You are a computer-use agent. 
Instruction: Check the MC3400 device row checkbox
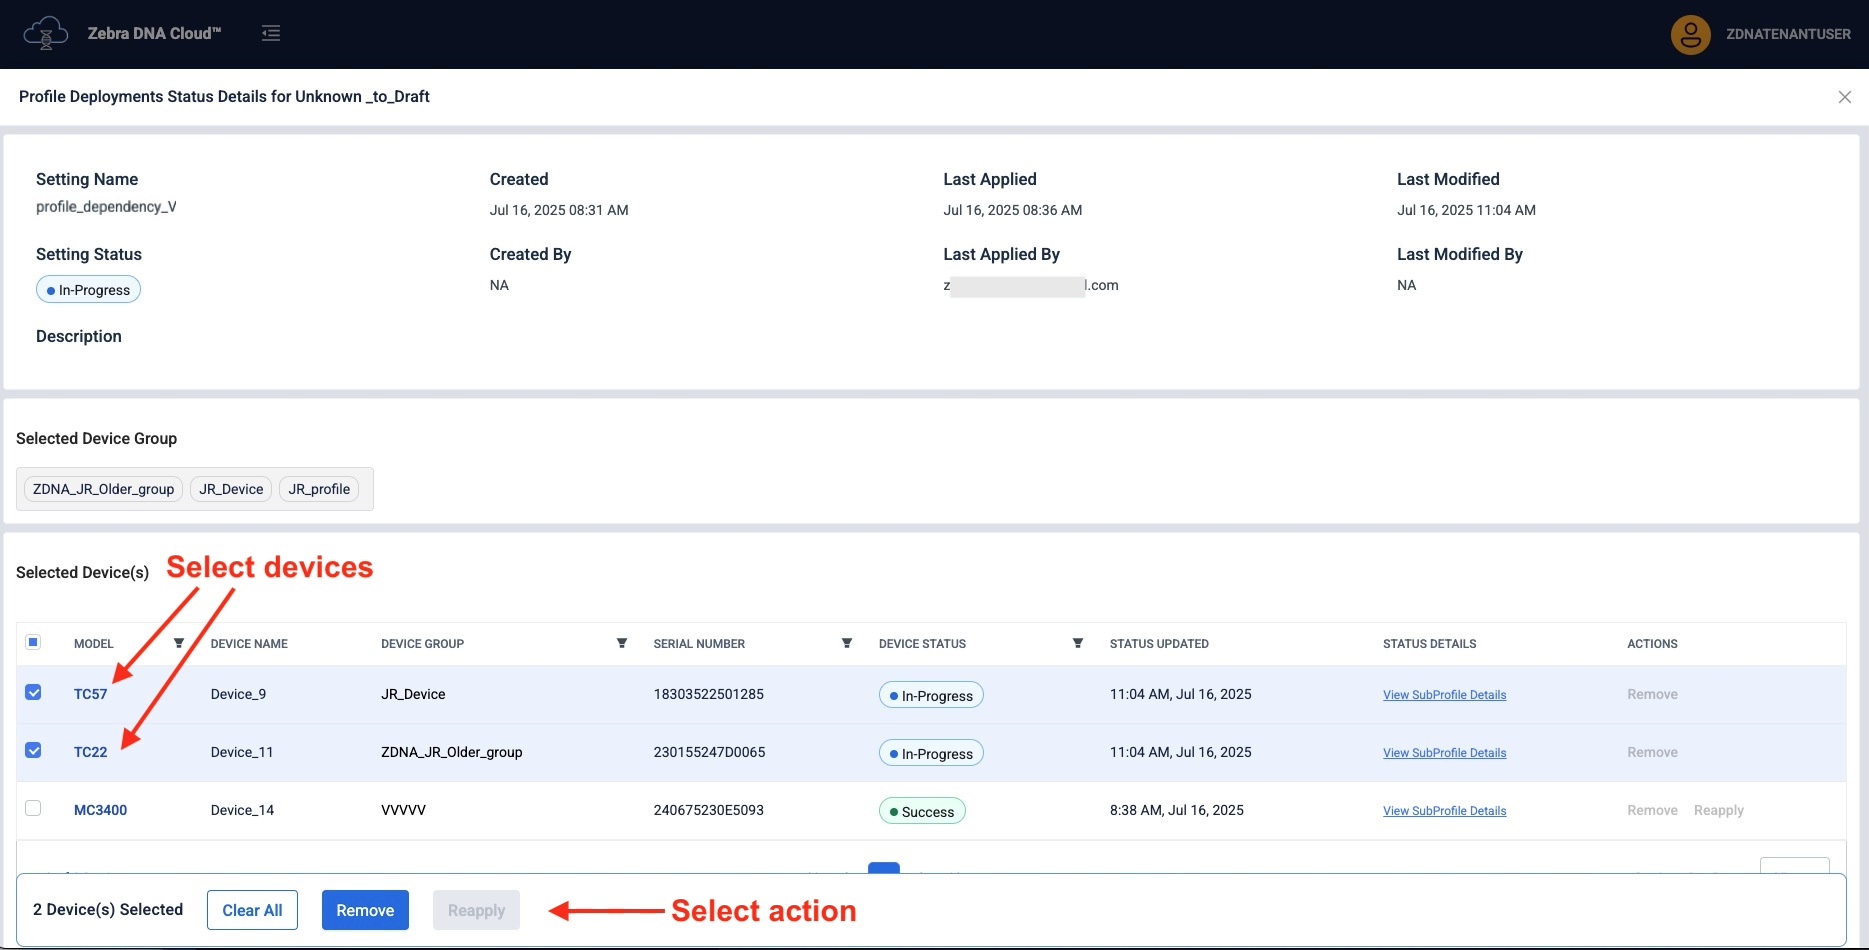point(33,808)
